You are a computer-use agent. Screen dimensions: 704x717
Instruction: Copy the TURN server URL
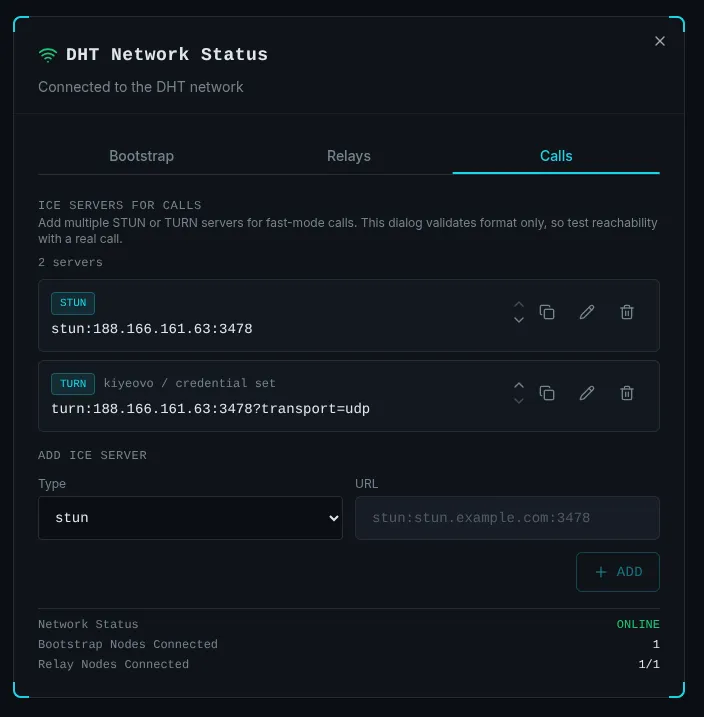pos(547,393)
